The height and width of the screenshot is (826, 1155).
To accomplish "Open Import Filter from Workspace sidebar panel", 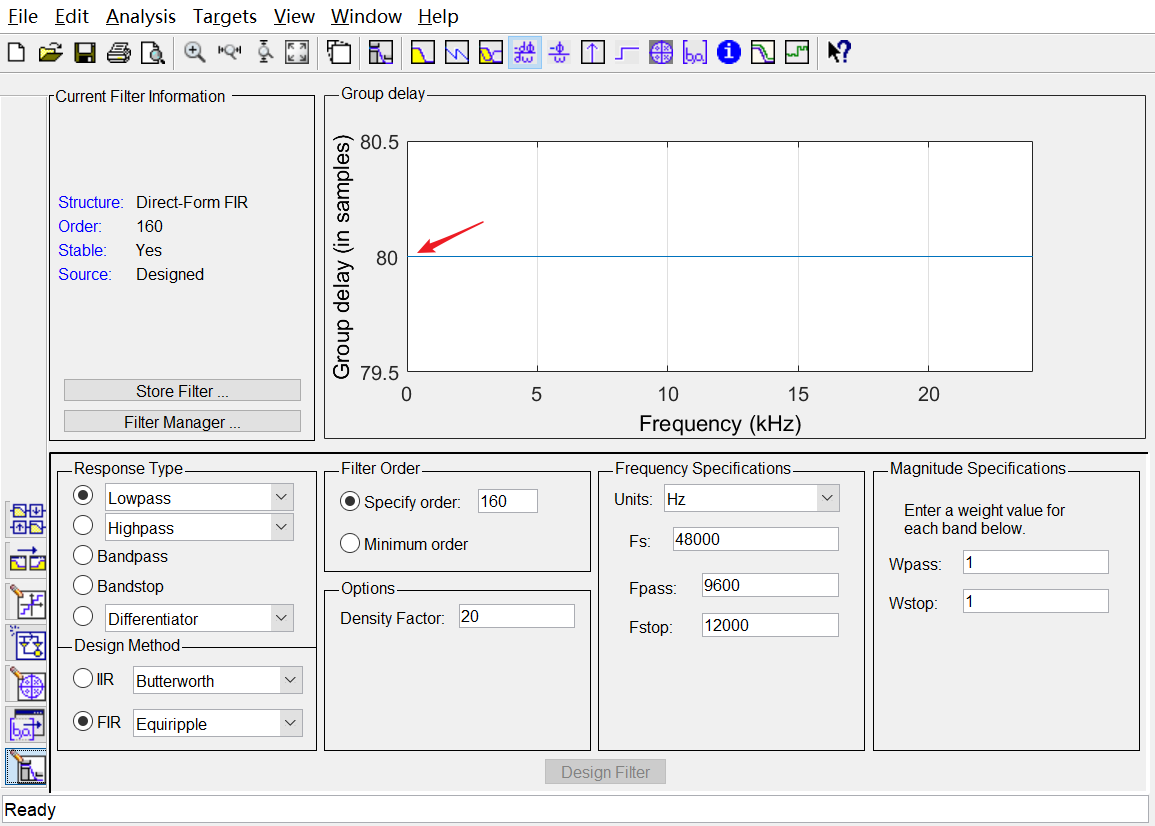I will point(27,726).
